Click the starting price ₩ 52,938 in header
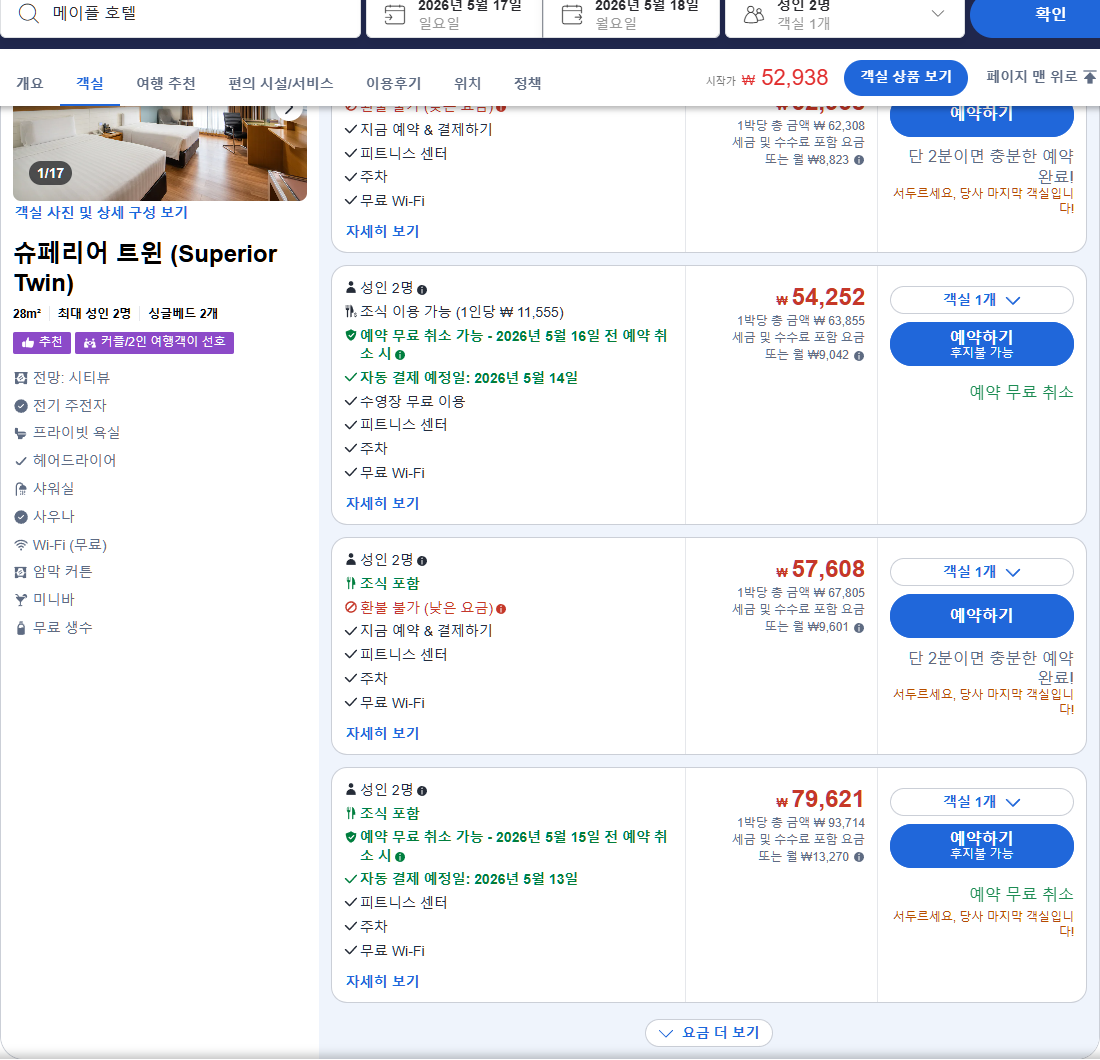Viewport: 1100px width, 1060px height. coord(784,77)
